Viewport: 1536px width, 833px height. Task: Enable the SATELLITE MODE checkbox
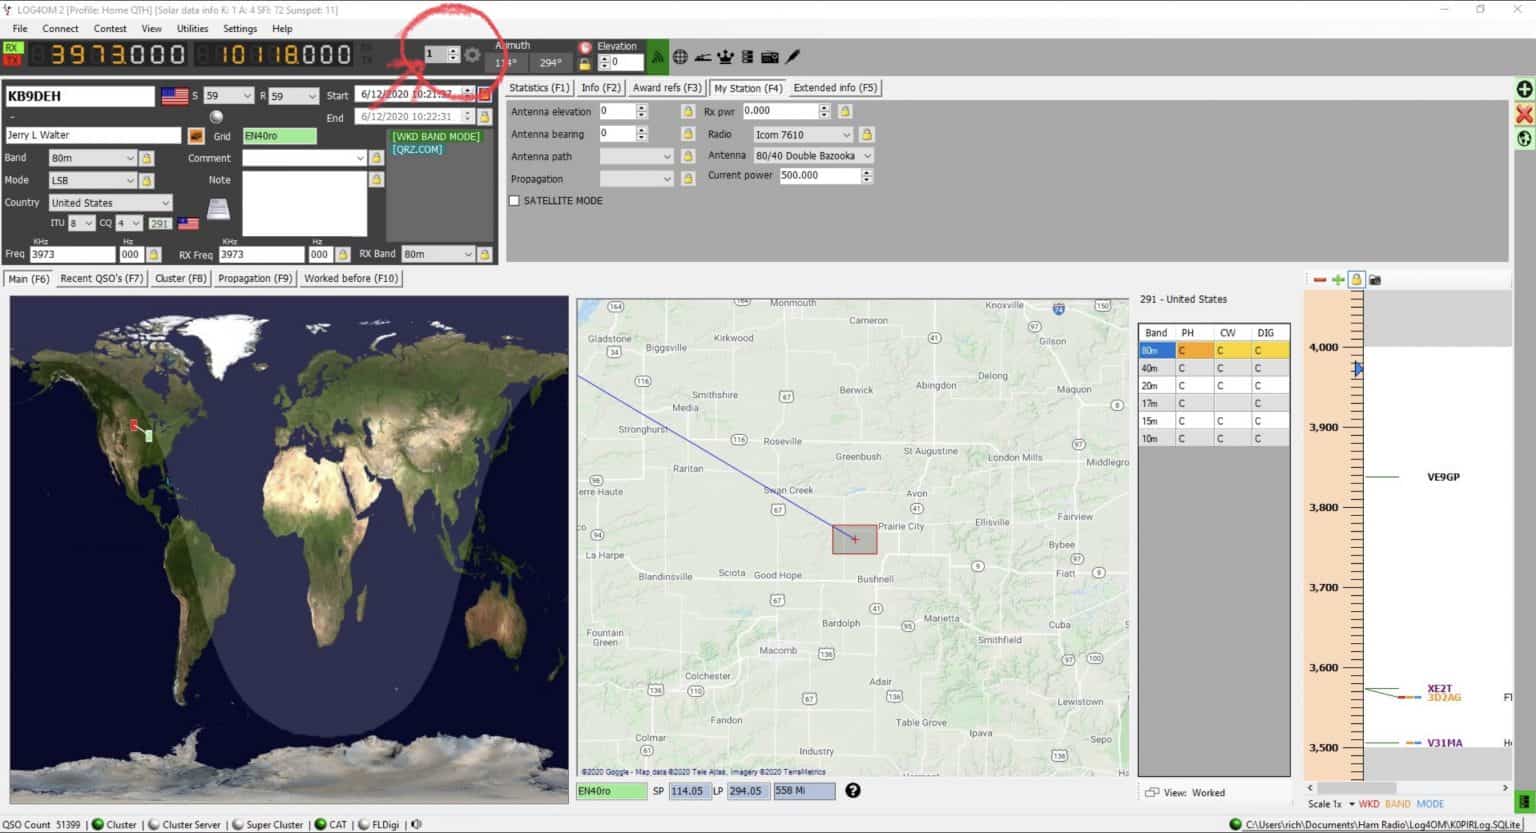(x=514, y=200)
